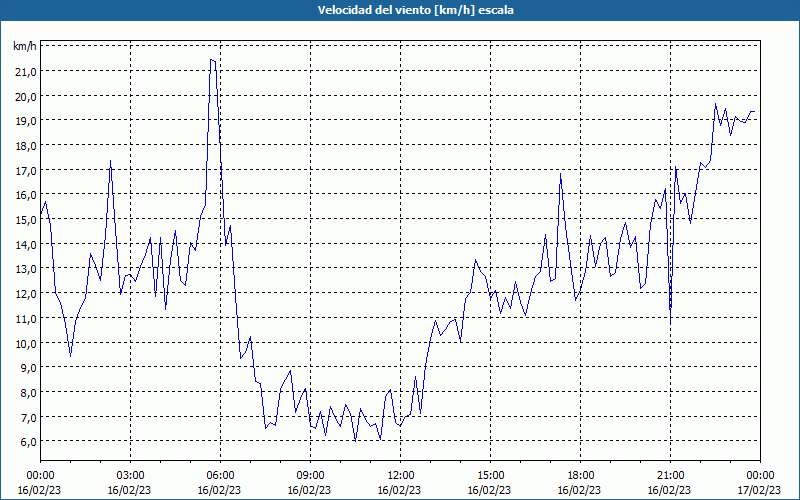This screenshot has height=500, width=800.
Task: Click the 'km/h' unit label on the y-axis
Action: (25, 46)
